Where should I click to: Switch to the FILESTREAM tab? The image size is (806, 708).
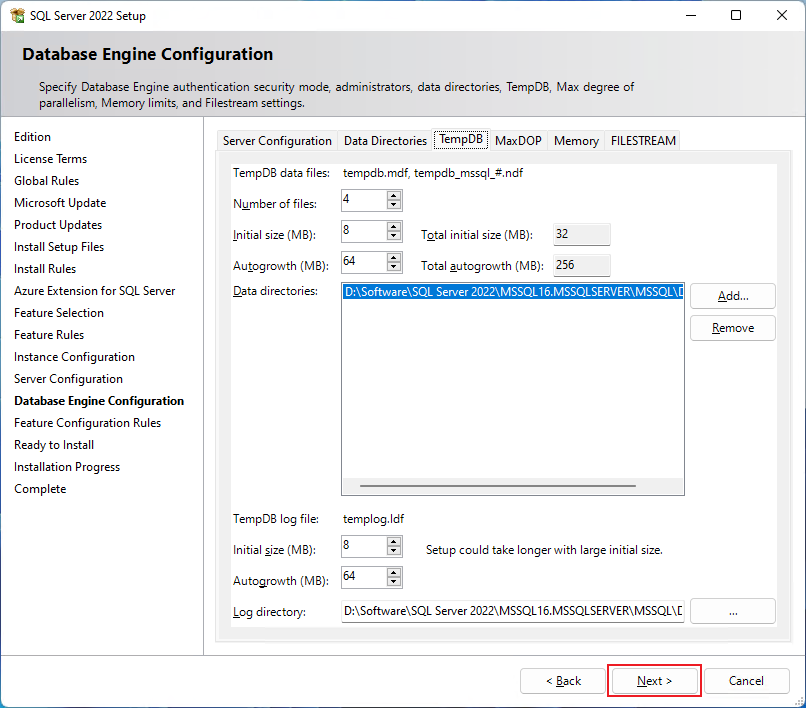click(x=643, y=141)
